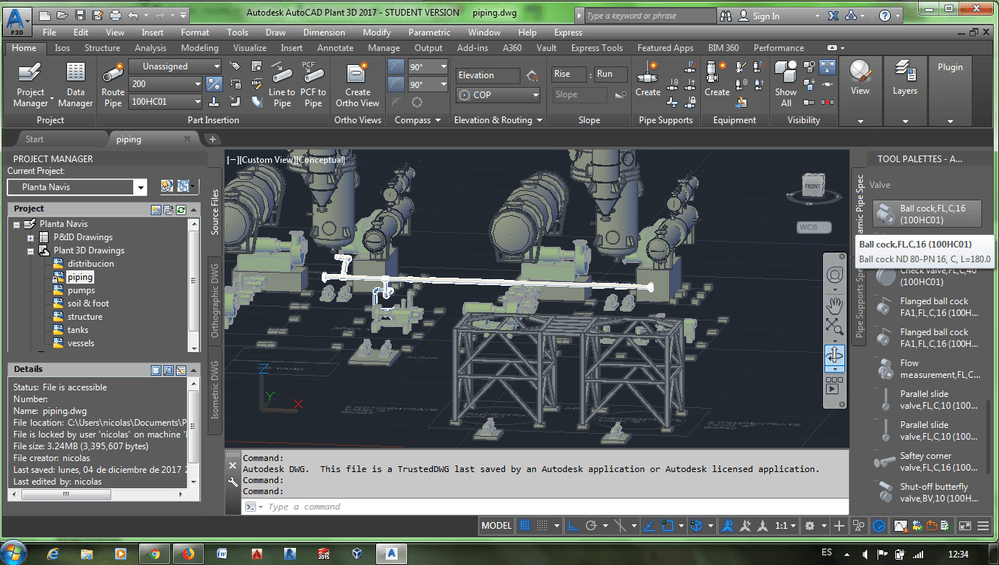Toggle the MODEL space button

(497, 525)
